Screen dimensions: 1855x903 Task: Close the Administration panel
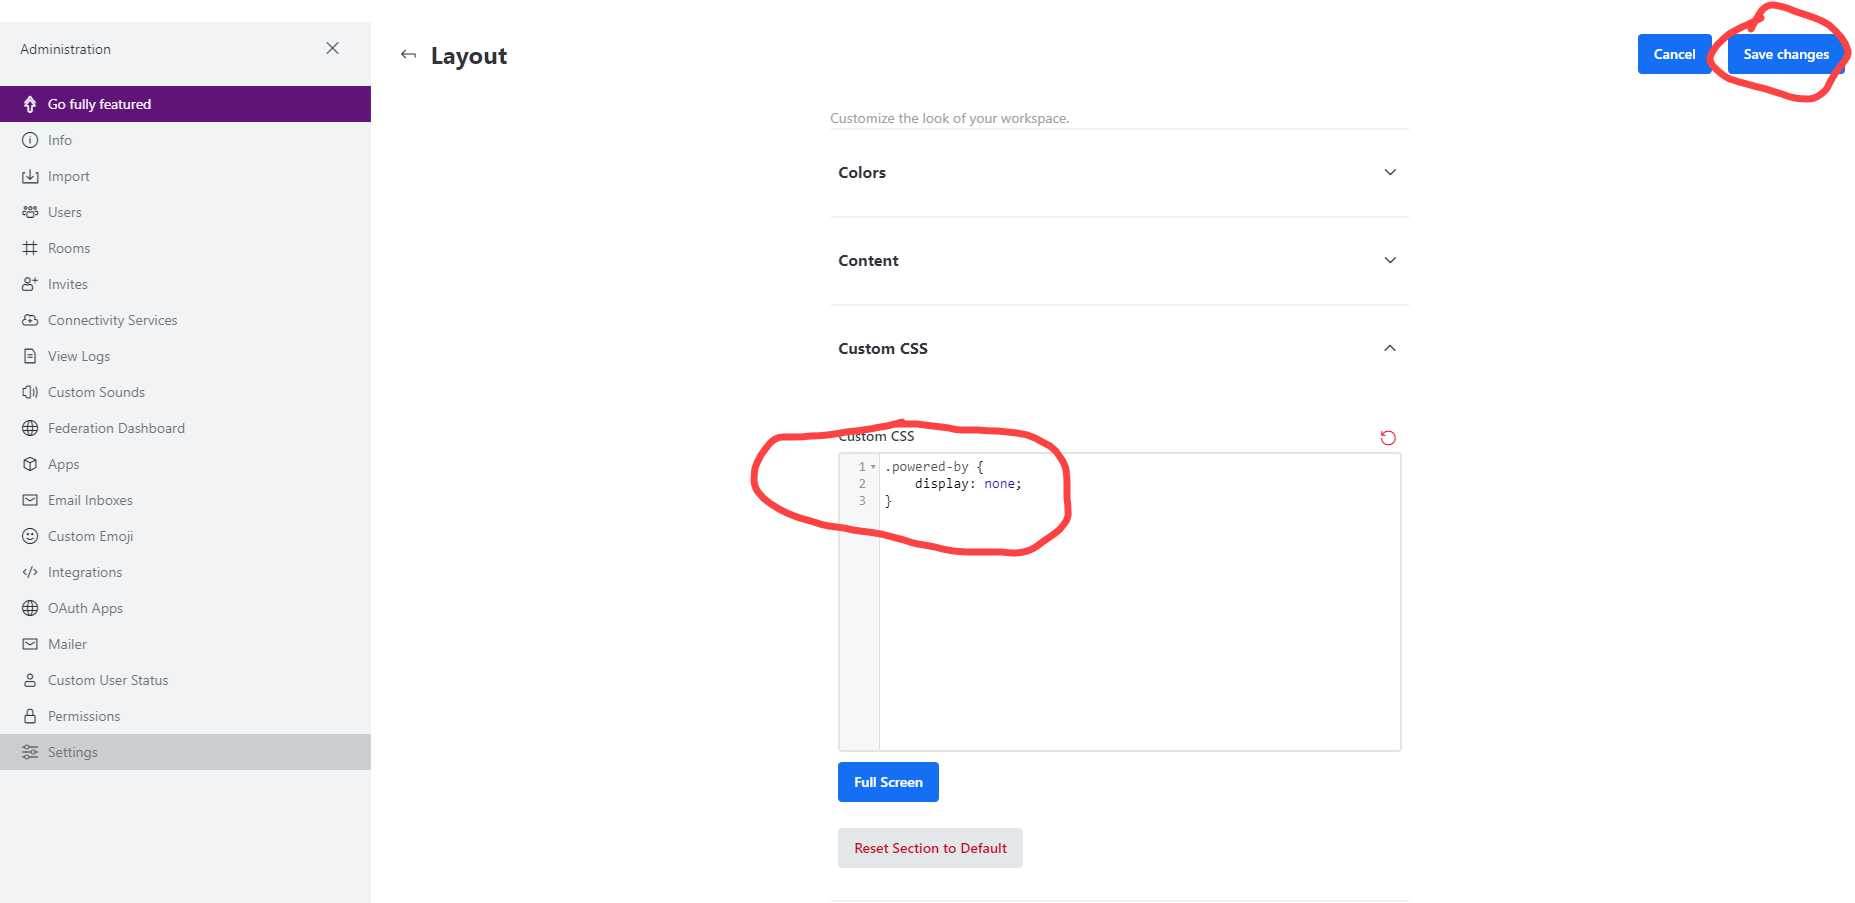point(332,48)
